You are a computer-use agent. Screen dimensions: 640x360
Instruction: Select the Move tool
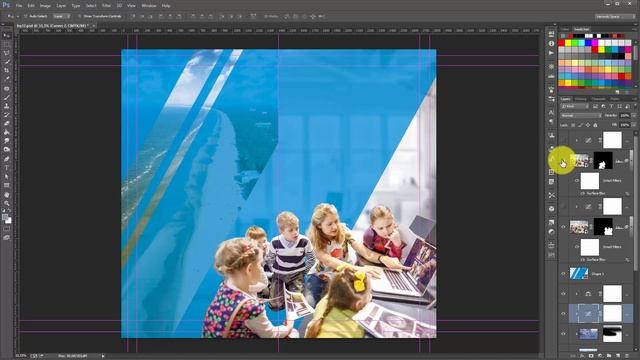coord(7,36)
